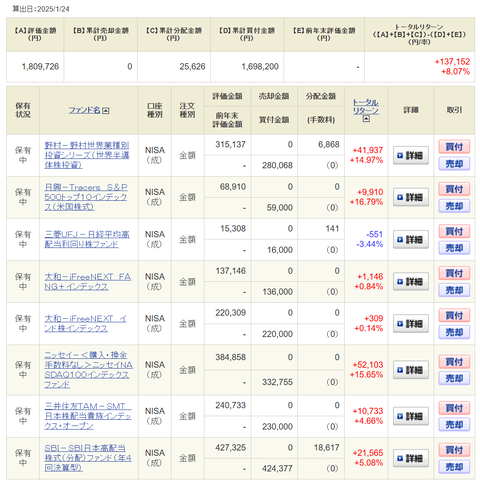Select cumulative distribution value 25,626
The width and height of the screenshot is (480, 487).
tap(192, 67)
